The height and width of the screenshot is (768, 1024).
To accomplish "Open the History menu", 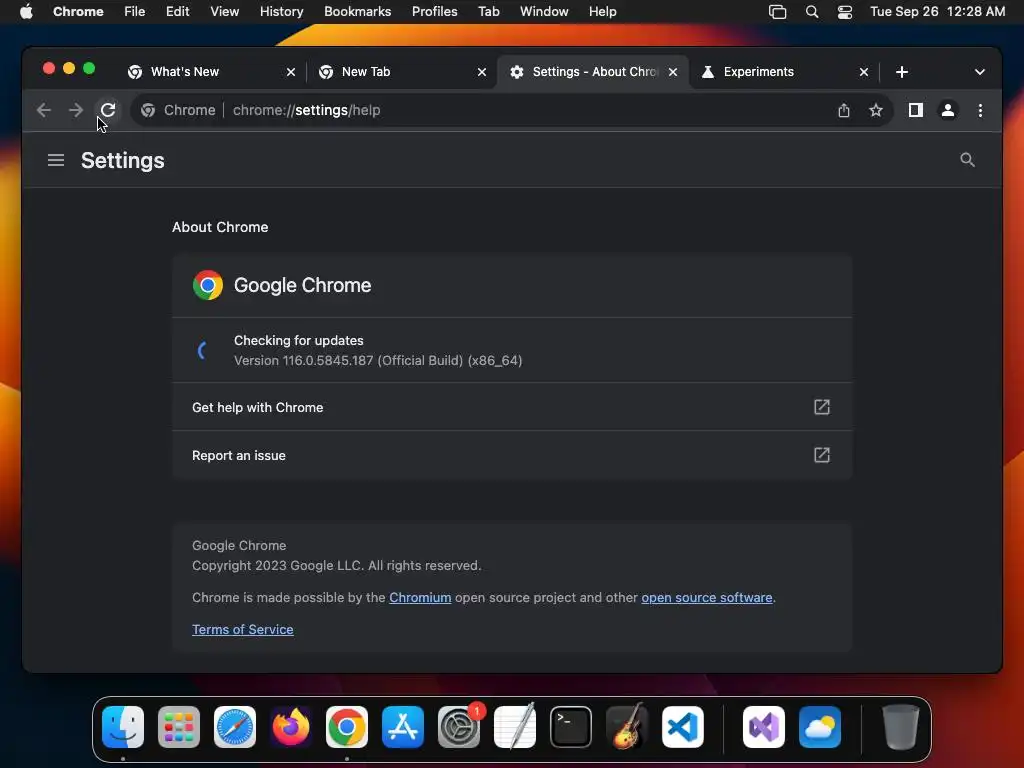I will click(281, 12).
